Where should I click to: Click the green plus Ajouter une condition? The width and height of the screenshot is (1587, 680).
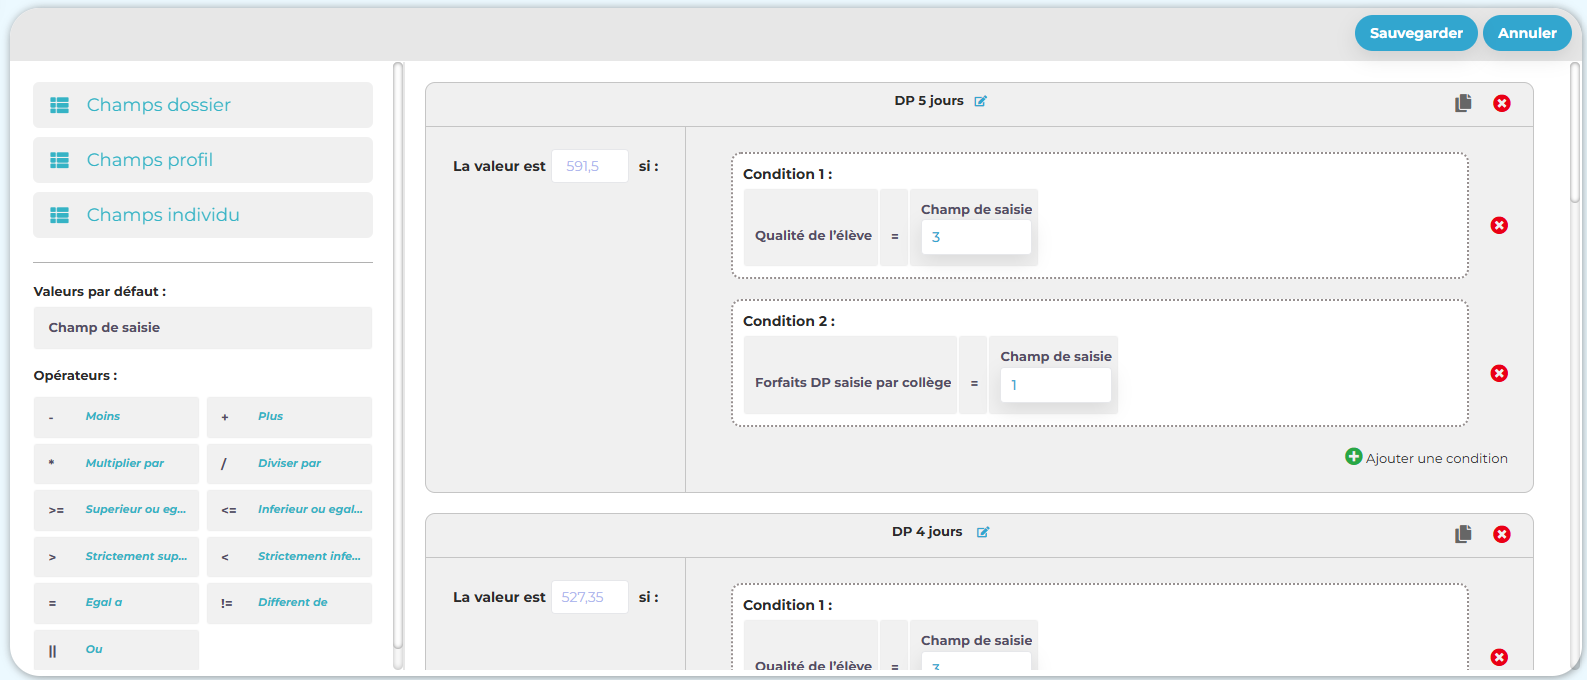point(1353,457)
